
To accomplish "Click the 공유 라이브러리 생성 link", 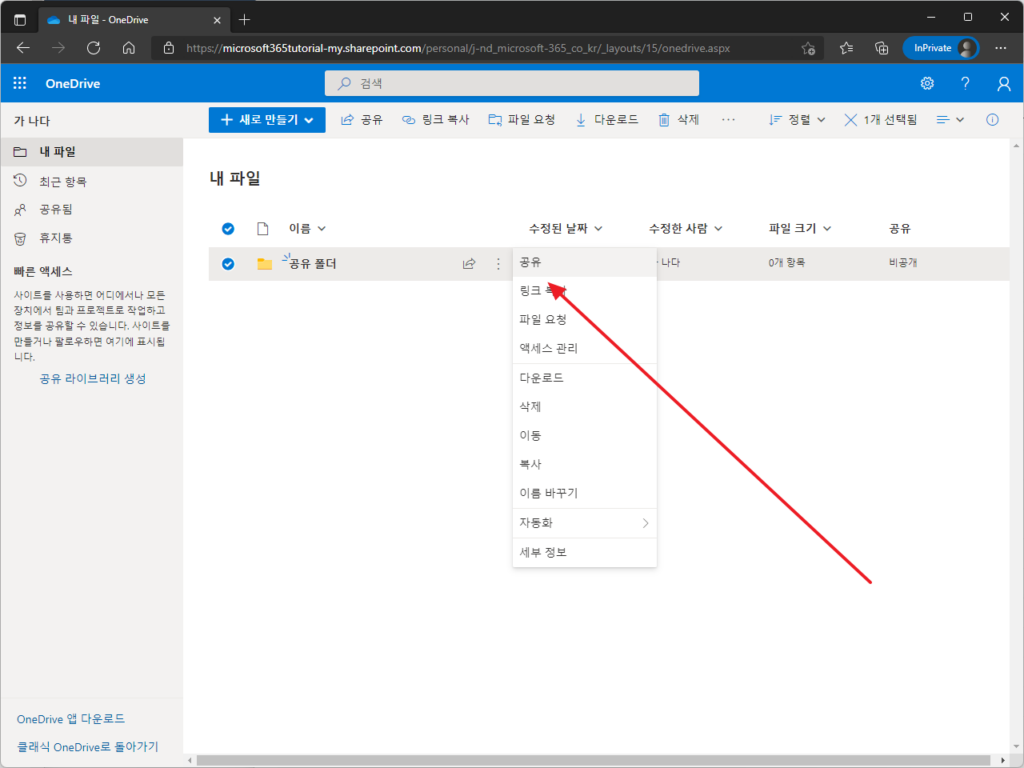I will click(x=93, y=379).
